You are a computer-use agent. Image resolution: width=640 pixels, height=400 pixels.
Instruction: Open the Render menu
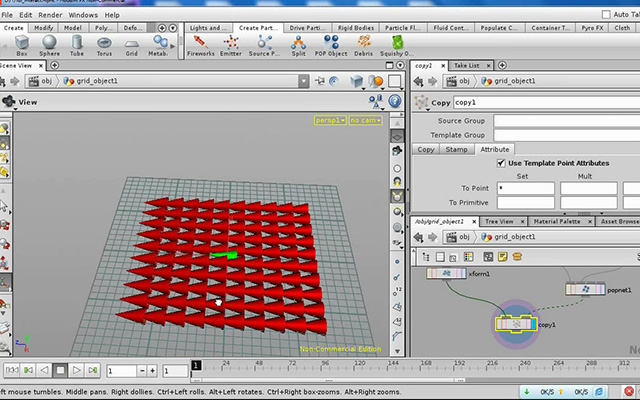click(50, 15)
